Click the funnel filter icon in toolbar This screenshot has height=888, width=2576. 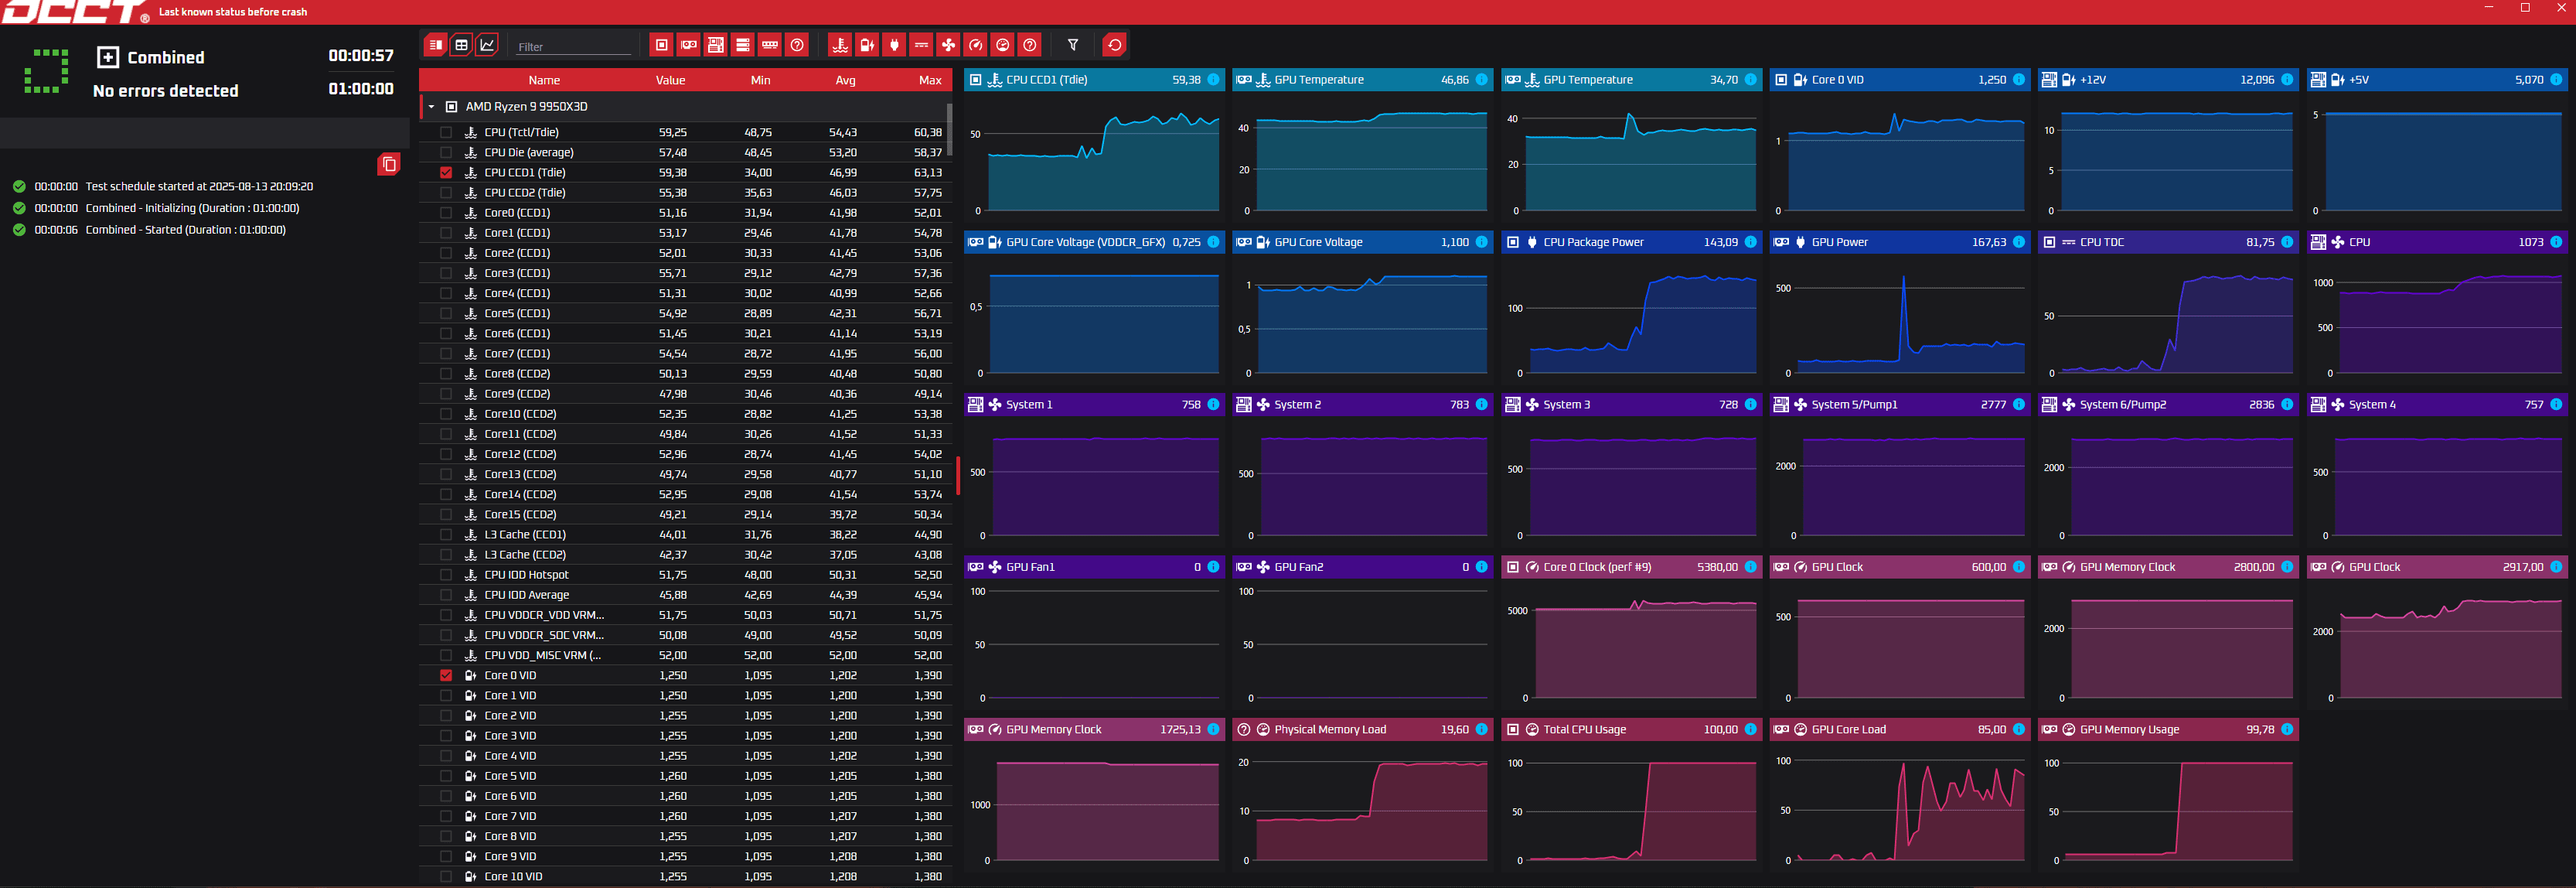pyautogui.click(x=1073, y=45)
